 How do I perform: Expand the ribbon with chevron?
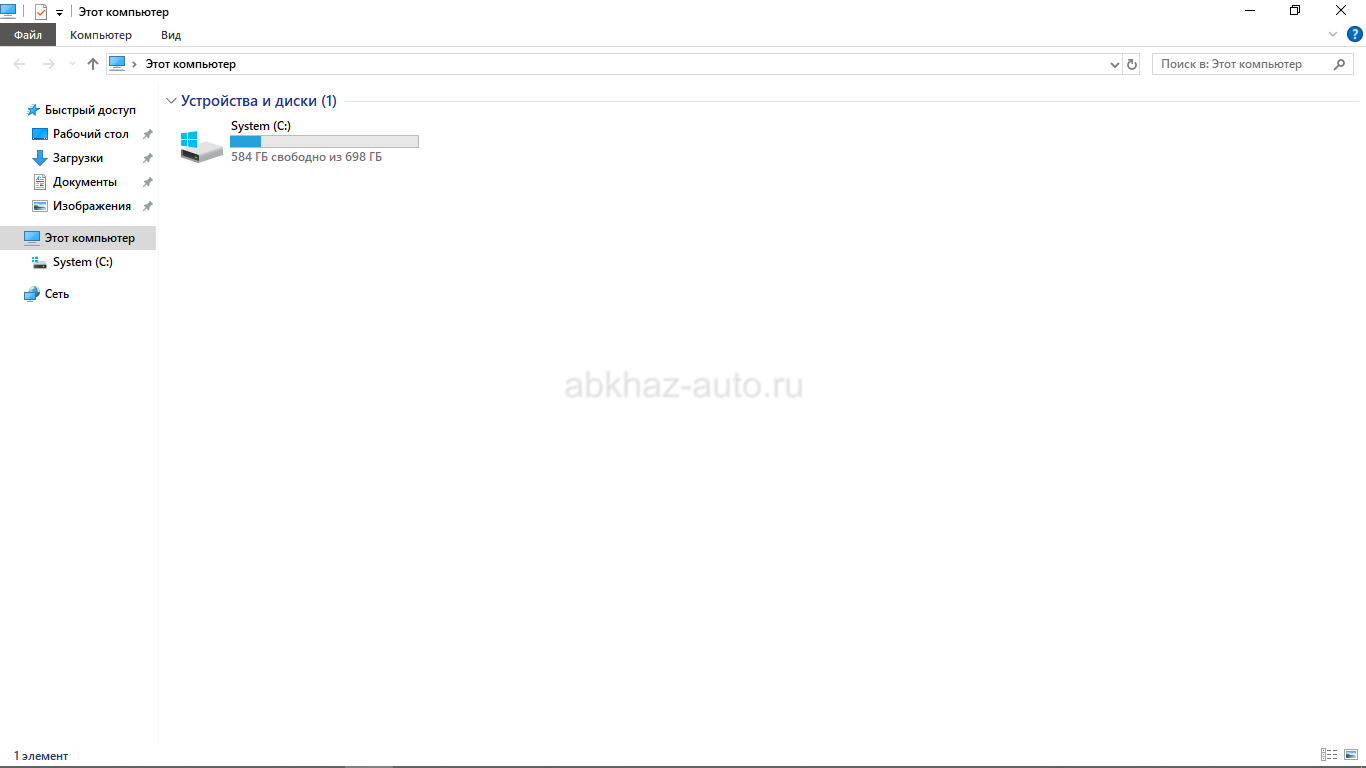[x=1332, y=35]
